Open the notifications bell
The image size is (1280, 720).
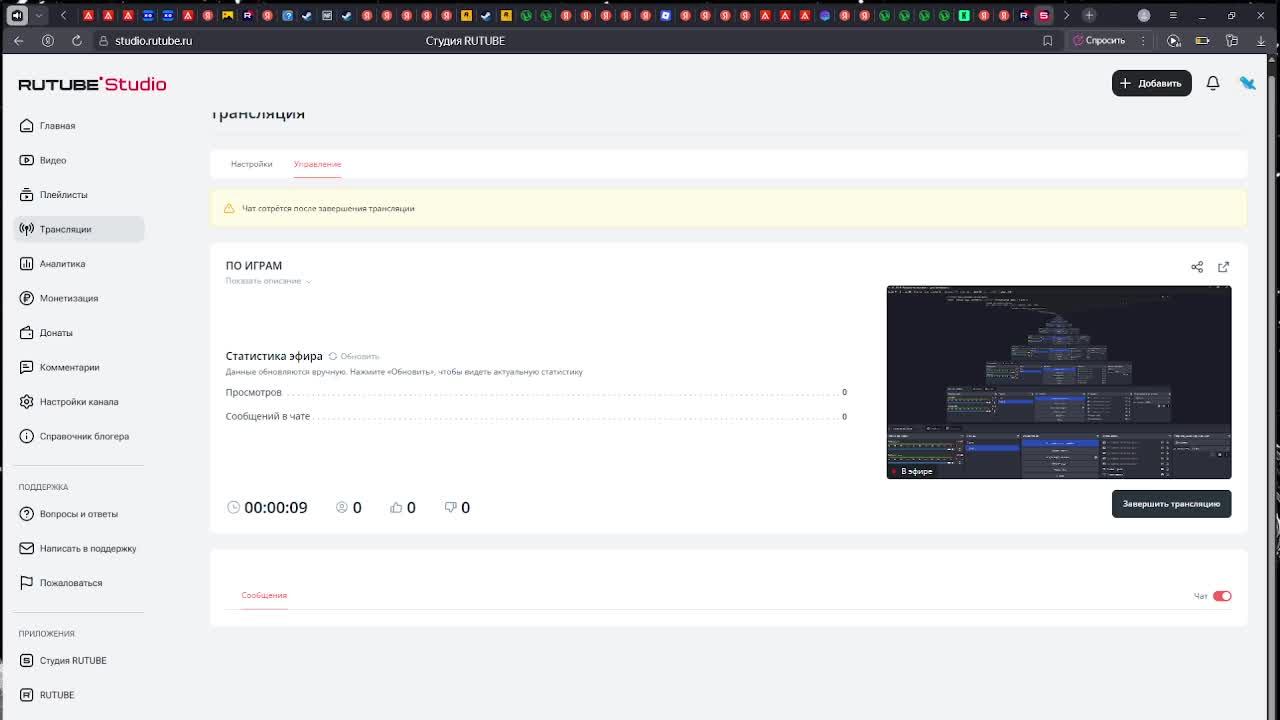[x=1212, y=83]
